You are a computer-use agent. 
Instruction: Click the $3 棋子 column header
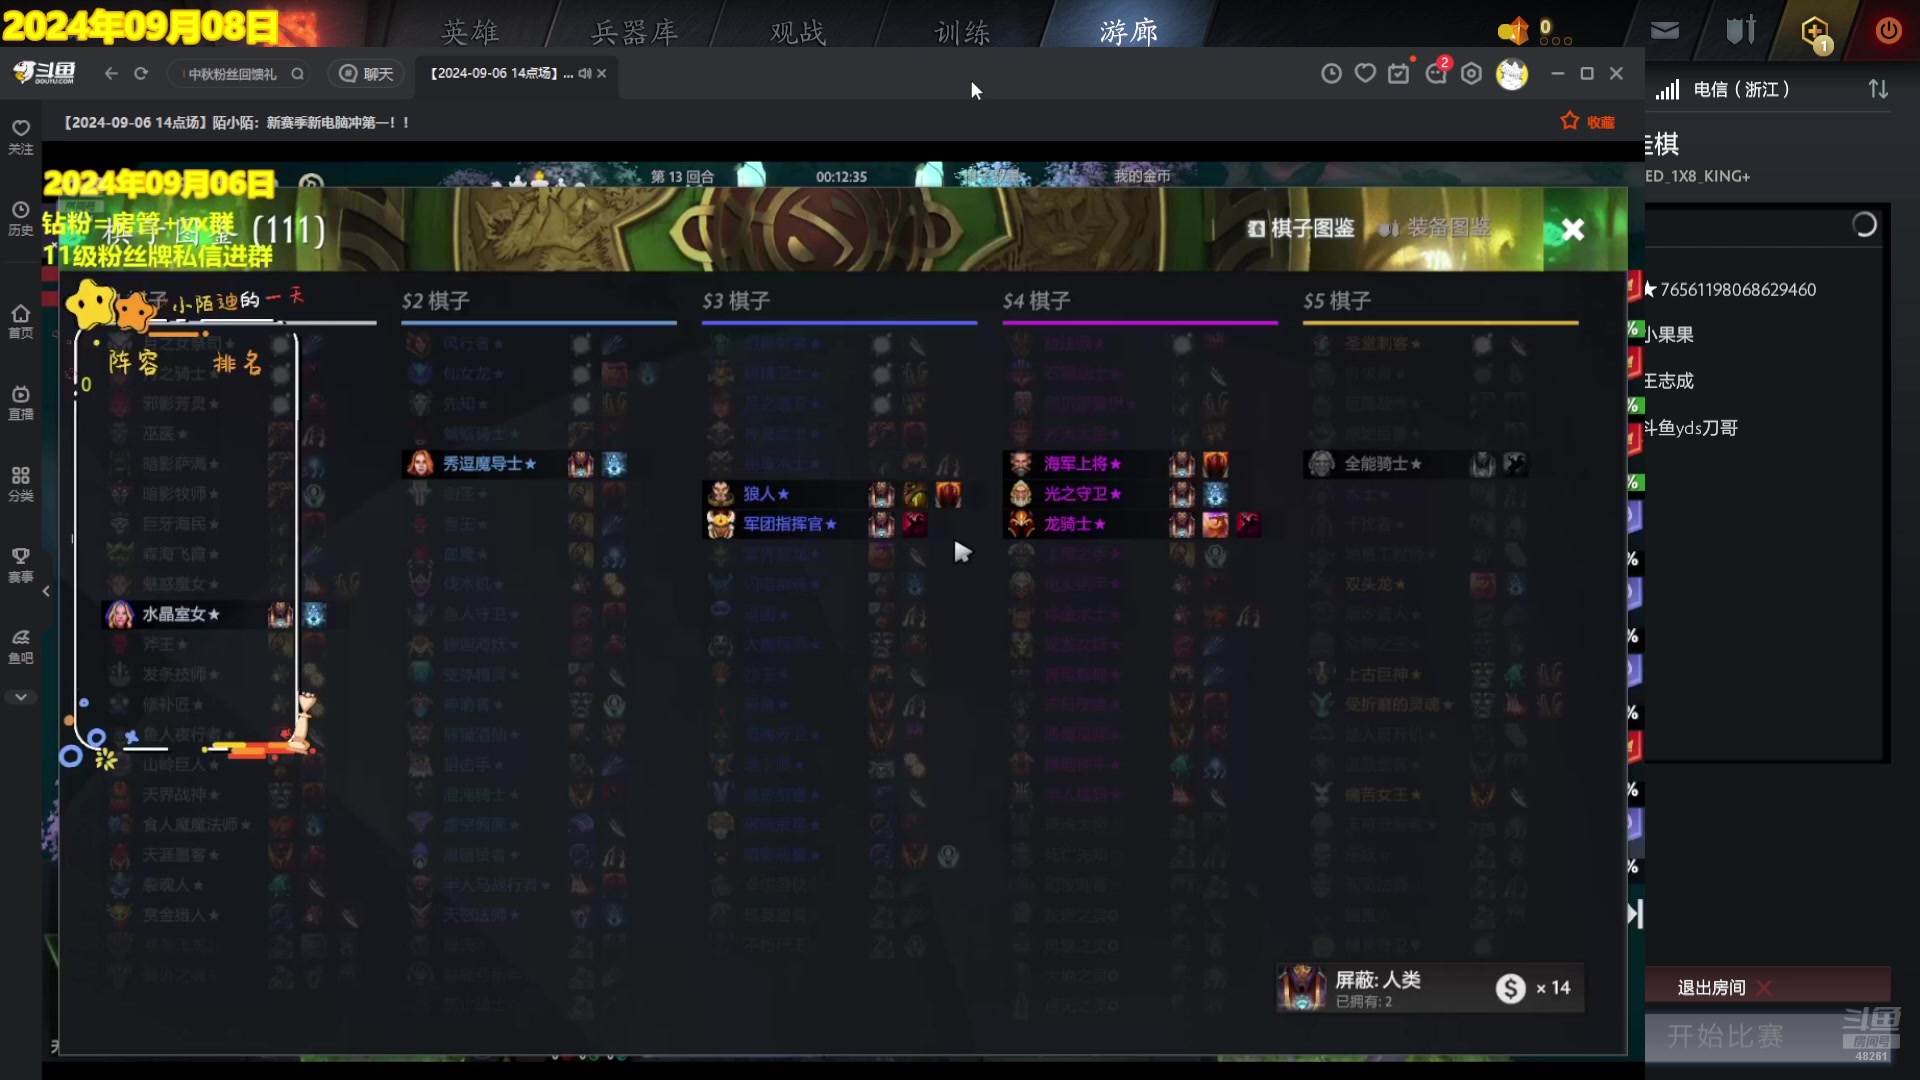click(x=736, y=301)
